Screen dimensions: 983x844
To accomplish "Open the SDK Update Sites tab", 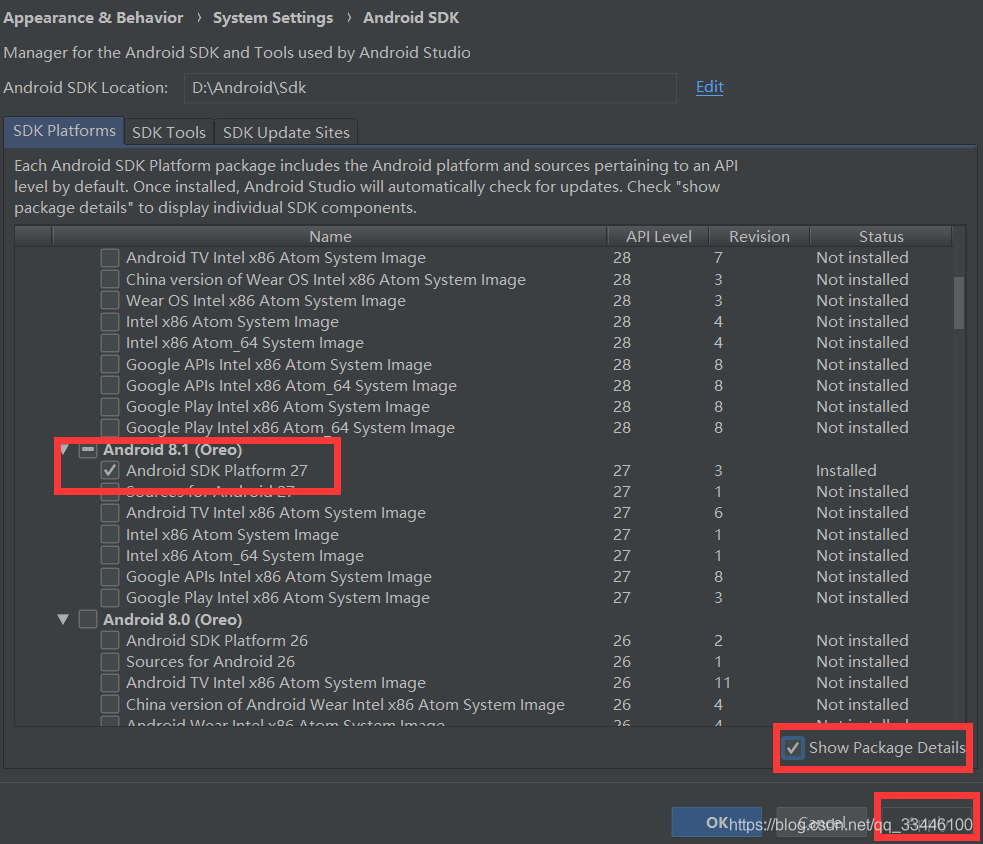I will [x=286, y=132].
